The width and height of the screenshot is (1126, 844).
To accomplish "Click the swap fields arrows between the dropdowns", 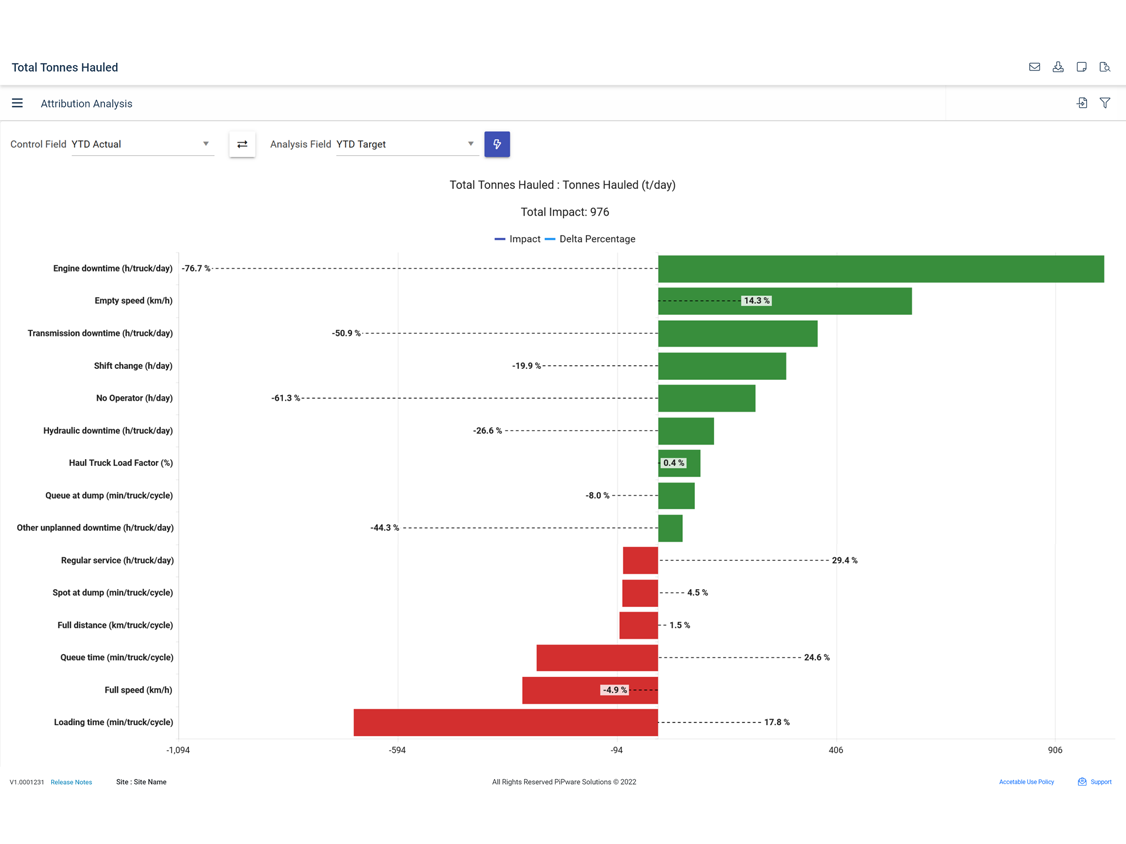I will [241, 144].
